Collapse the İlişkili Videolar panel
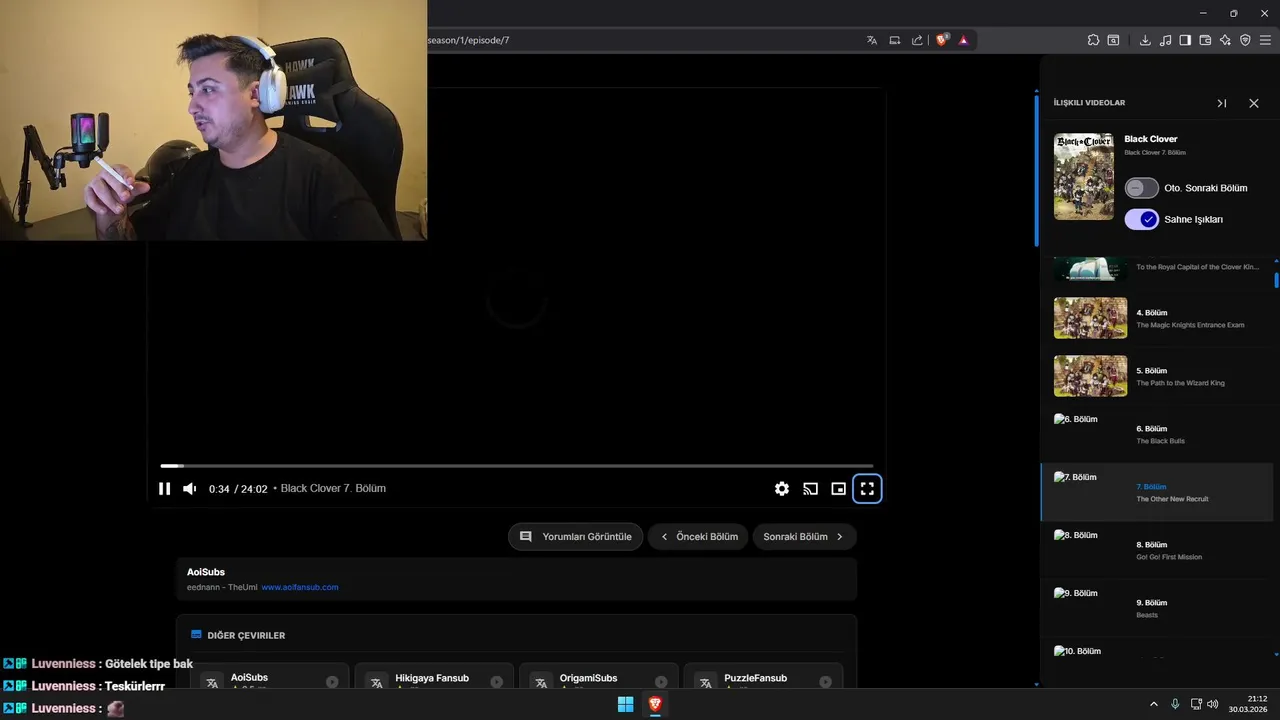The image size is (1280, 720). [x=1222, y=103]
